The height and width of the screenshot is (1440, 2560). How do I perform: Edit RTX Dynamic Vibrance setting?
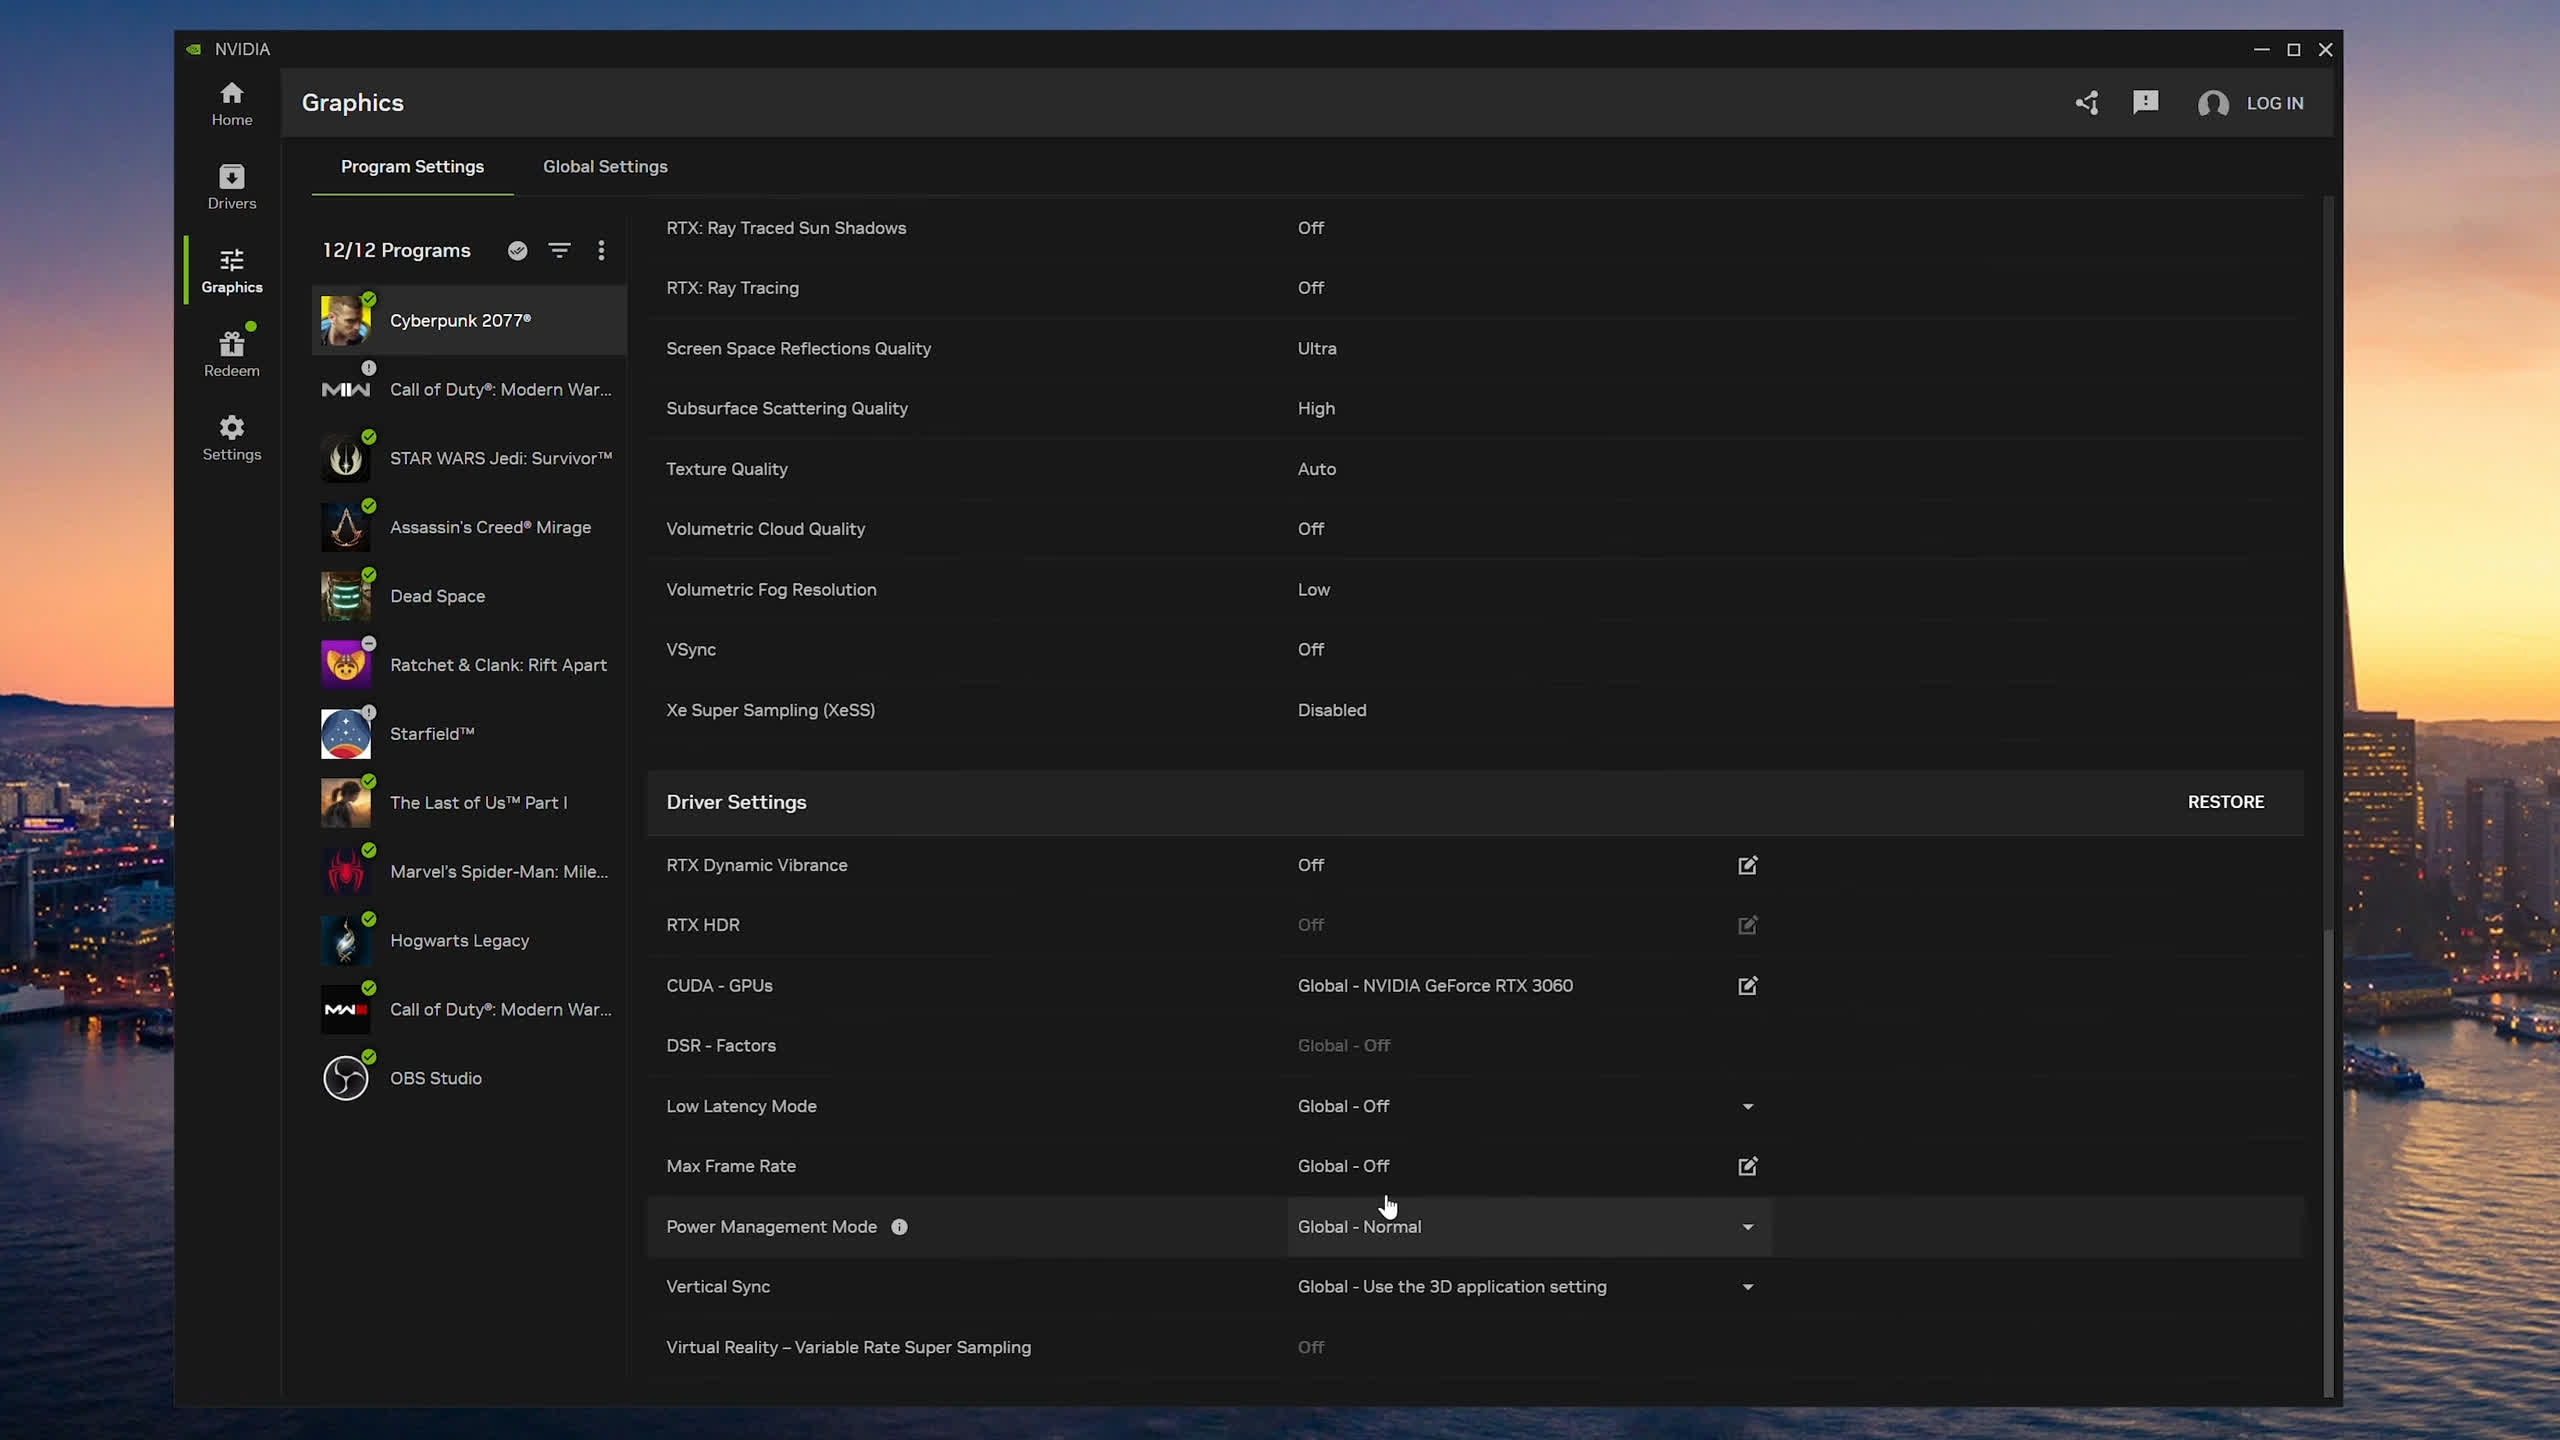1747,865
